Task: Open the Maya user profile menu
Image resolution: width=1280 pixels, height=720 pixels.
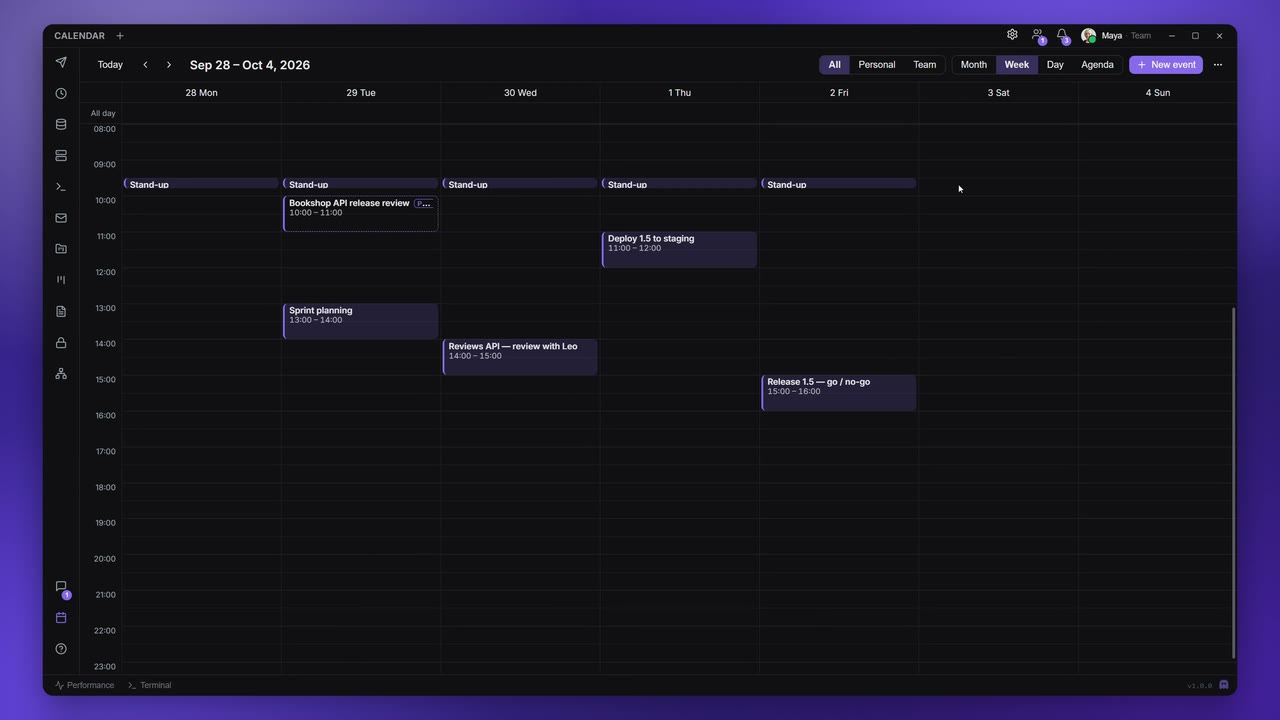Action: click(1115, 36)
